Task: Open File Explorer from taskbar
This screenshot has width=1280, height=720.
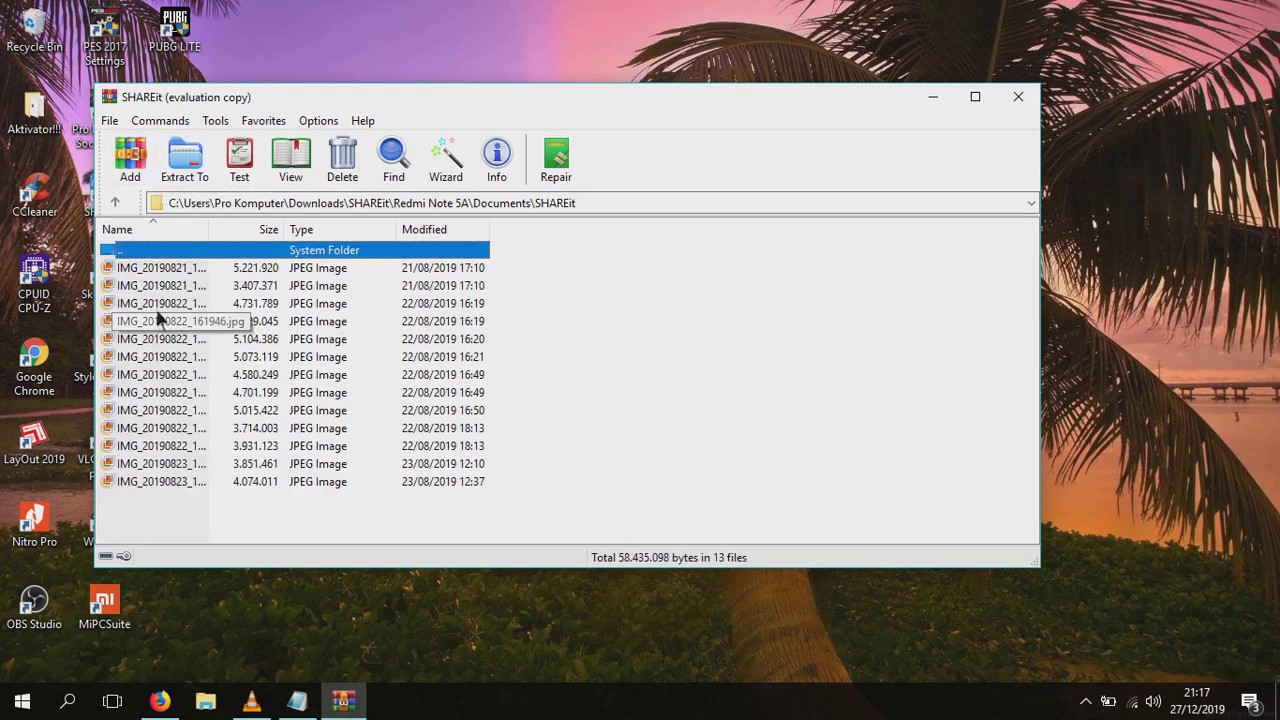Action: tap(205, 702)
